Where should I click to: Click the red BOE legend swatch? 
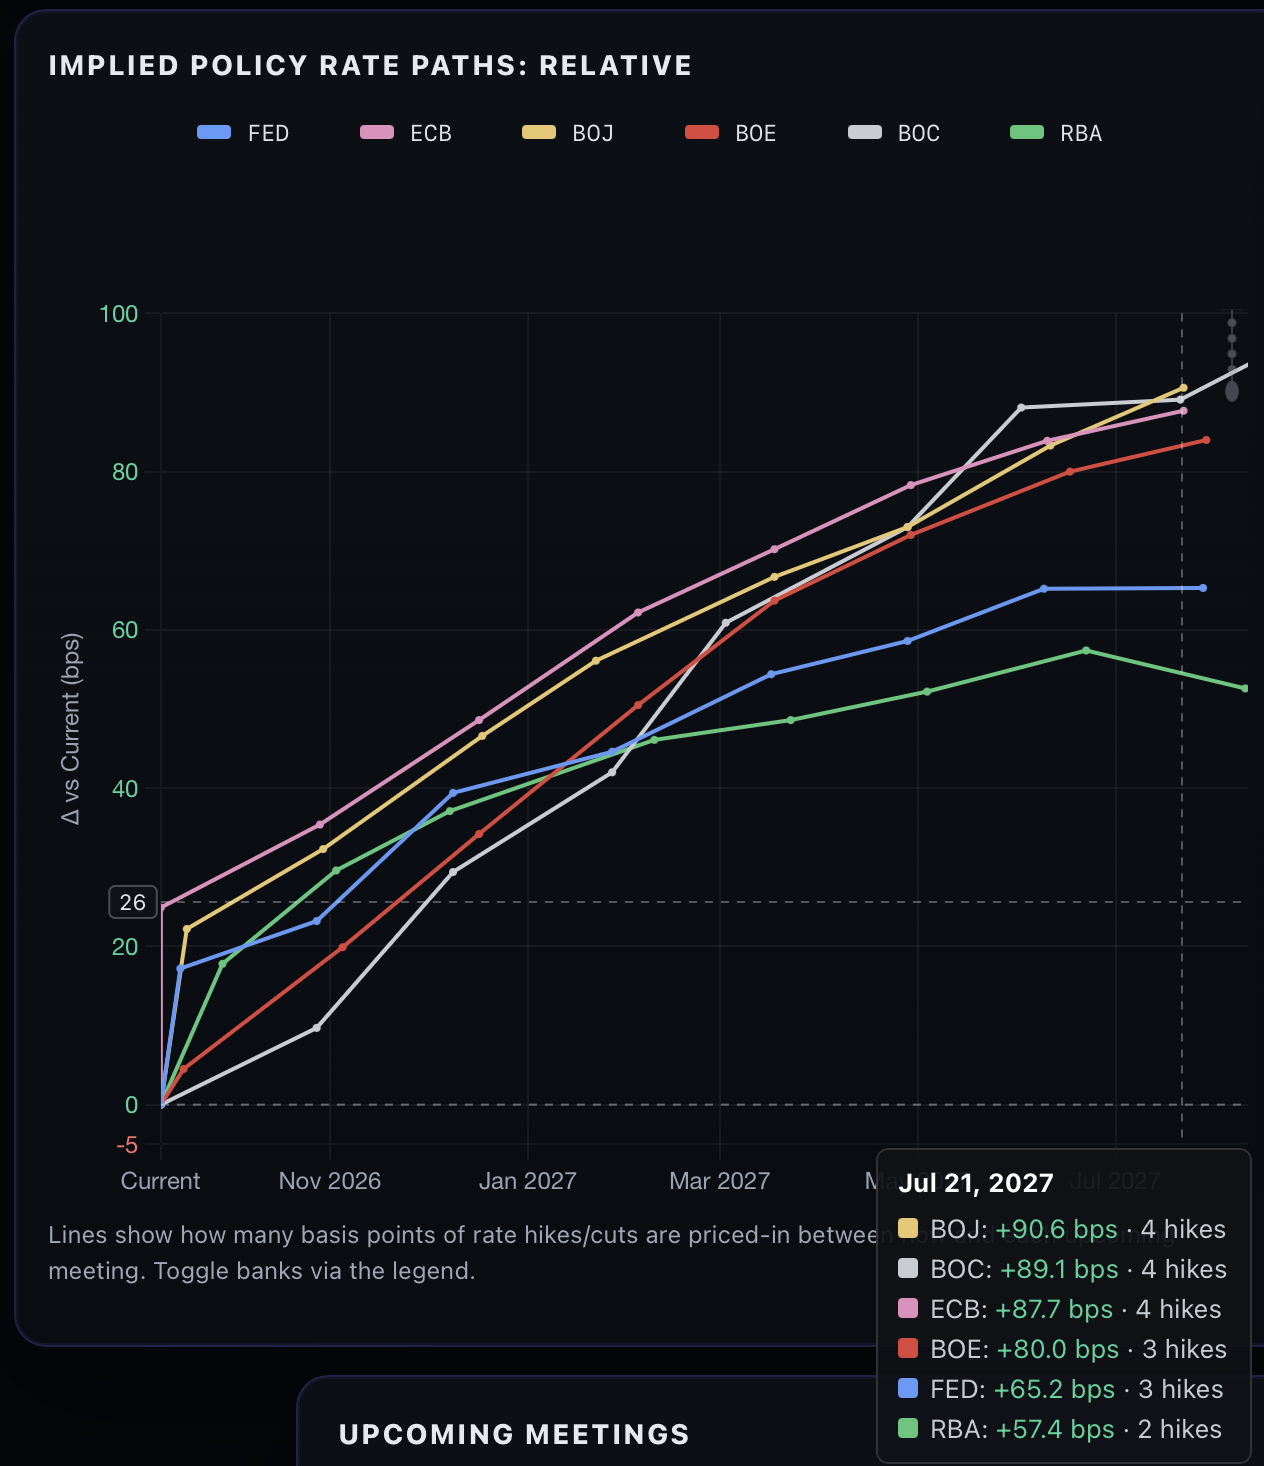[702, 132]
